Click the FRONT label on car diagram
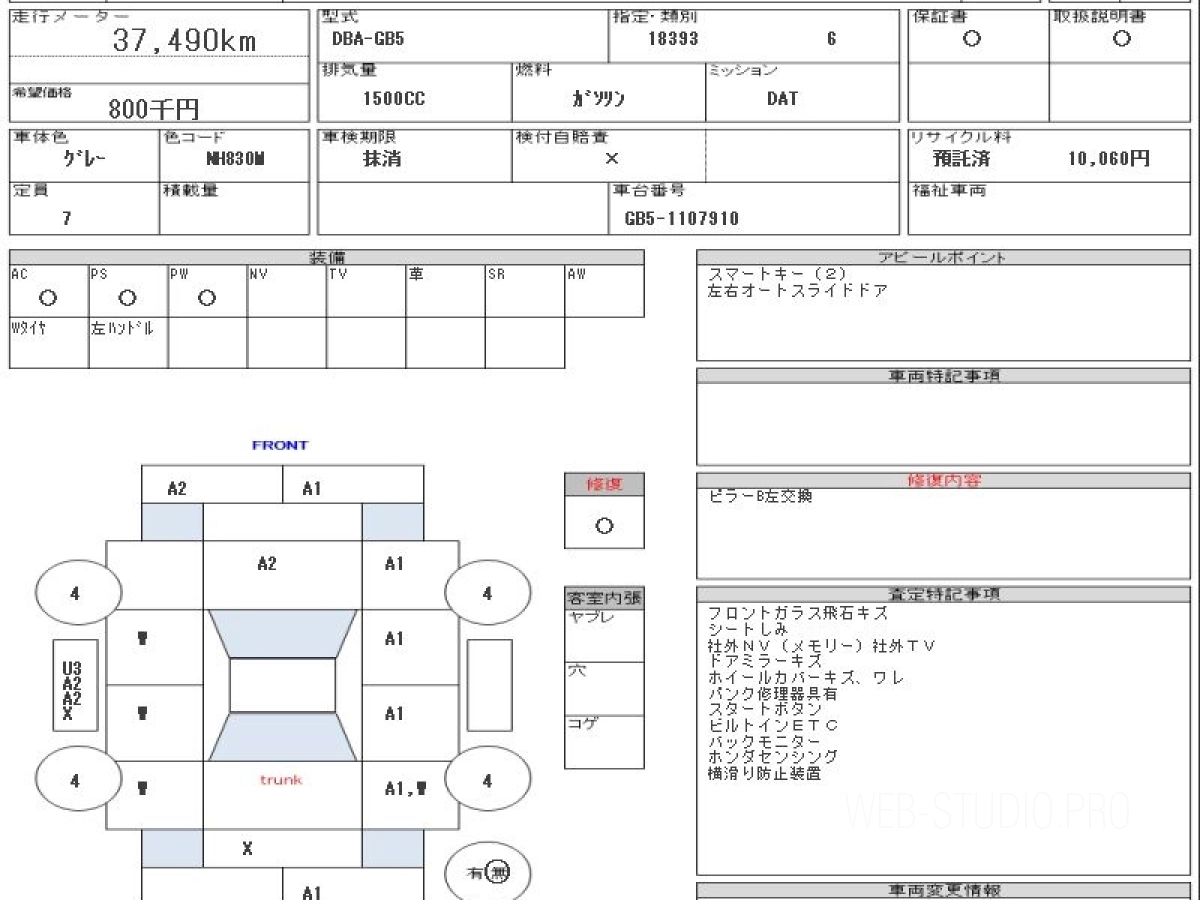This screenshot has height=900, width=1200. click(x=280, y=445)
